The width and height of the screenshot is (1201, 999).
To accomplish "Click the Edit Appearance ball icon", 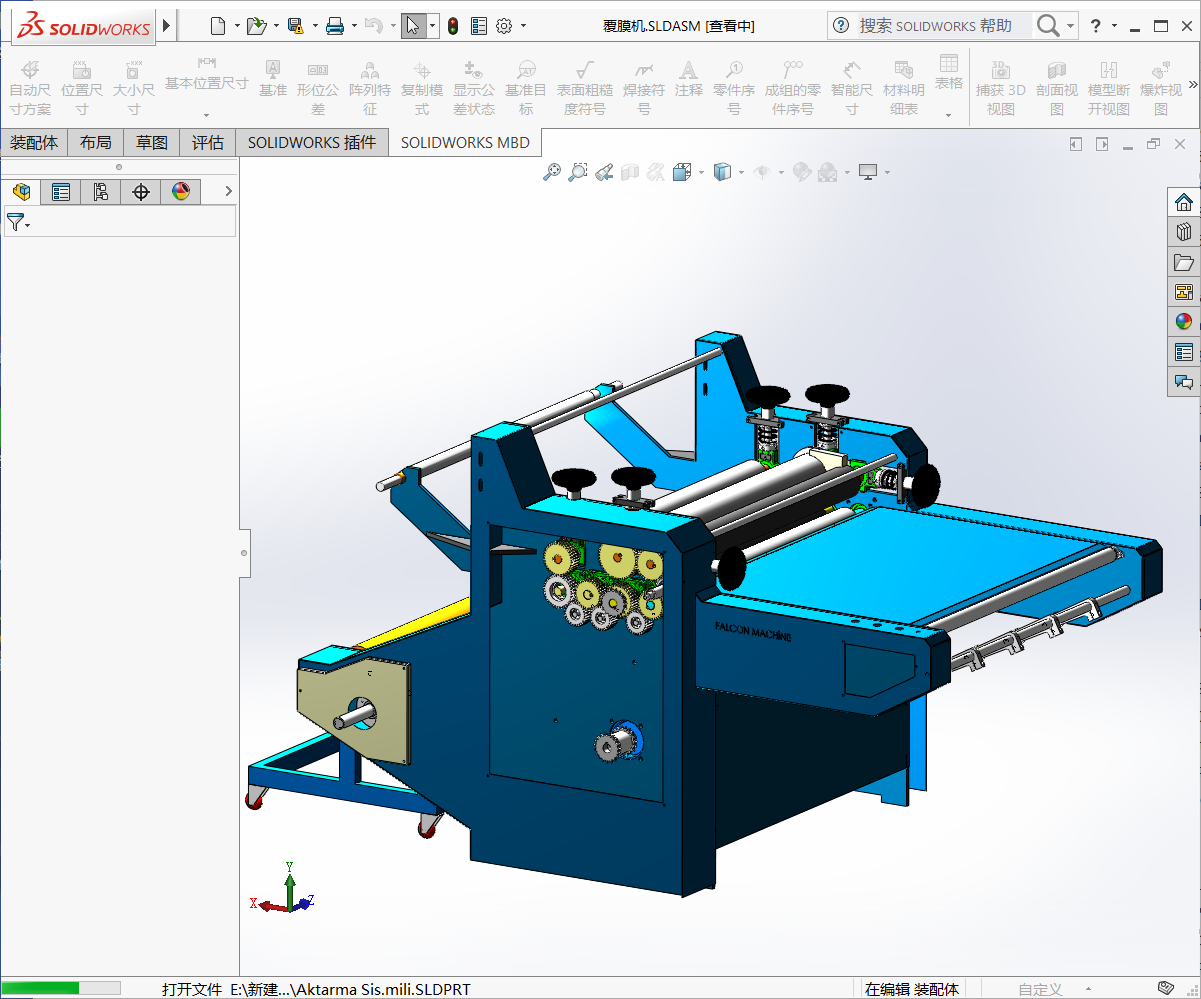I will (802, 172).
